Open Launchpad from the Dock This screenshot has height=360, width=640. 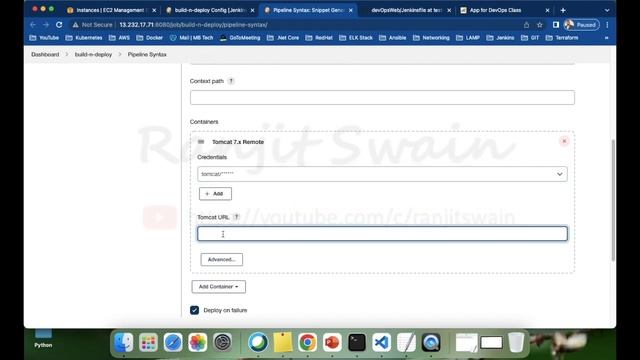tap(148, 342)
